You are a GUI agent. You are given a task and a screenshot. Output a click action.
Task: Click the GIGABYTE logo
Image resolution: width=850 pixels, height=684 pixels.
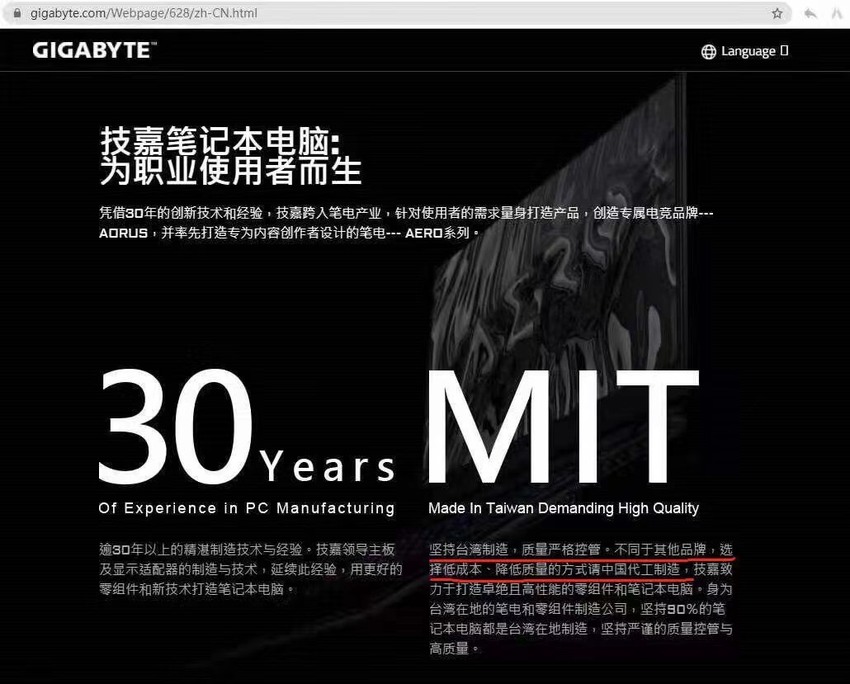tap(94, 50)
